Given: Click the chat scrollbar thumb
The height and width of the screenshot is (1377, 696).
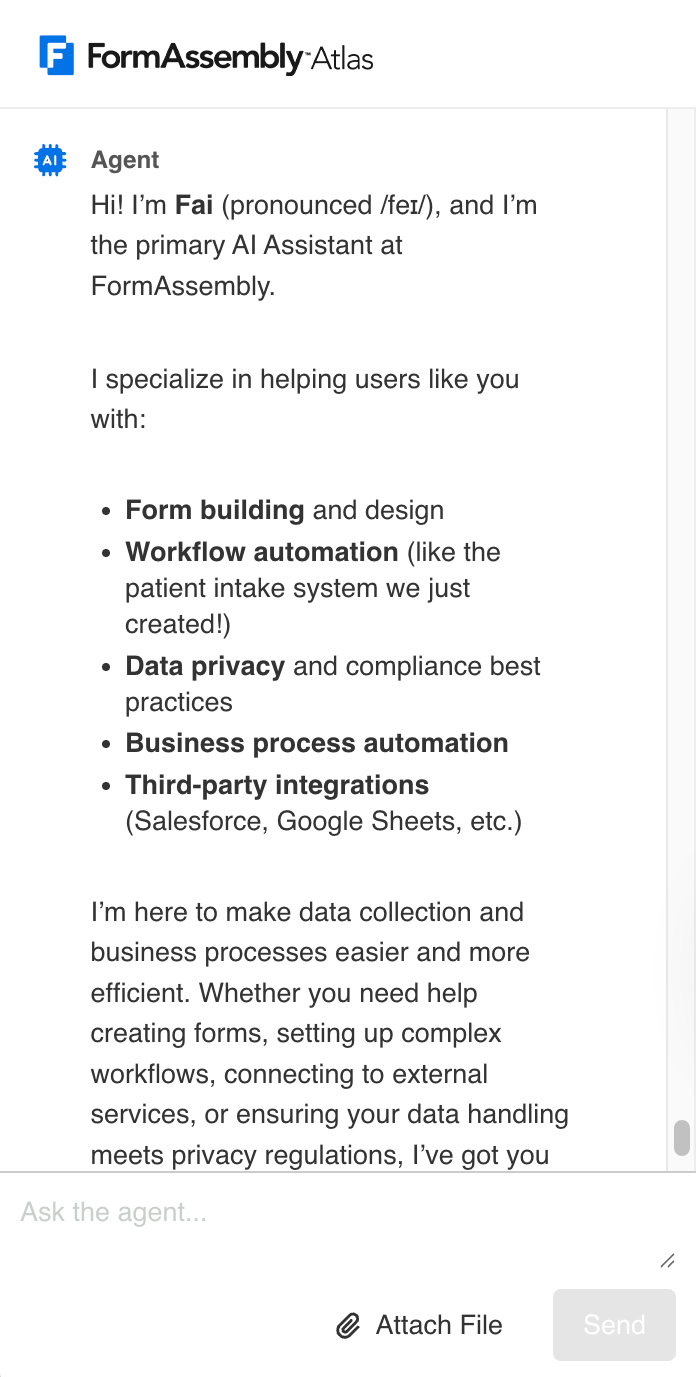Looking at the screenshot, I should 682,1137.
